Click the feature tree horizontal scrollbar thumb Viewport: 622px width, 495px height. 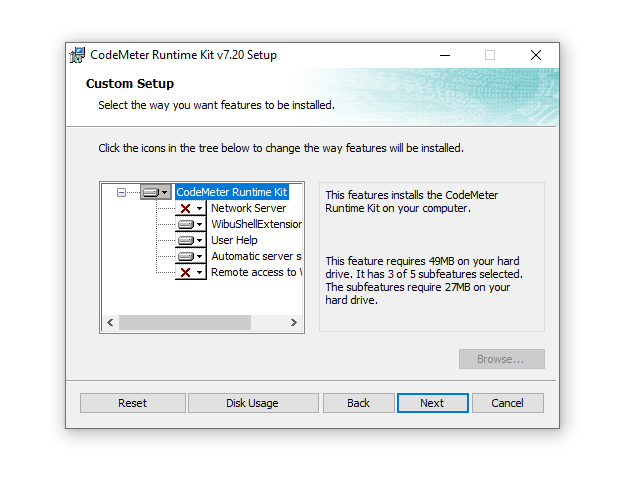coord(185,322)
